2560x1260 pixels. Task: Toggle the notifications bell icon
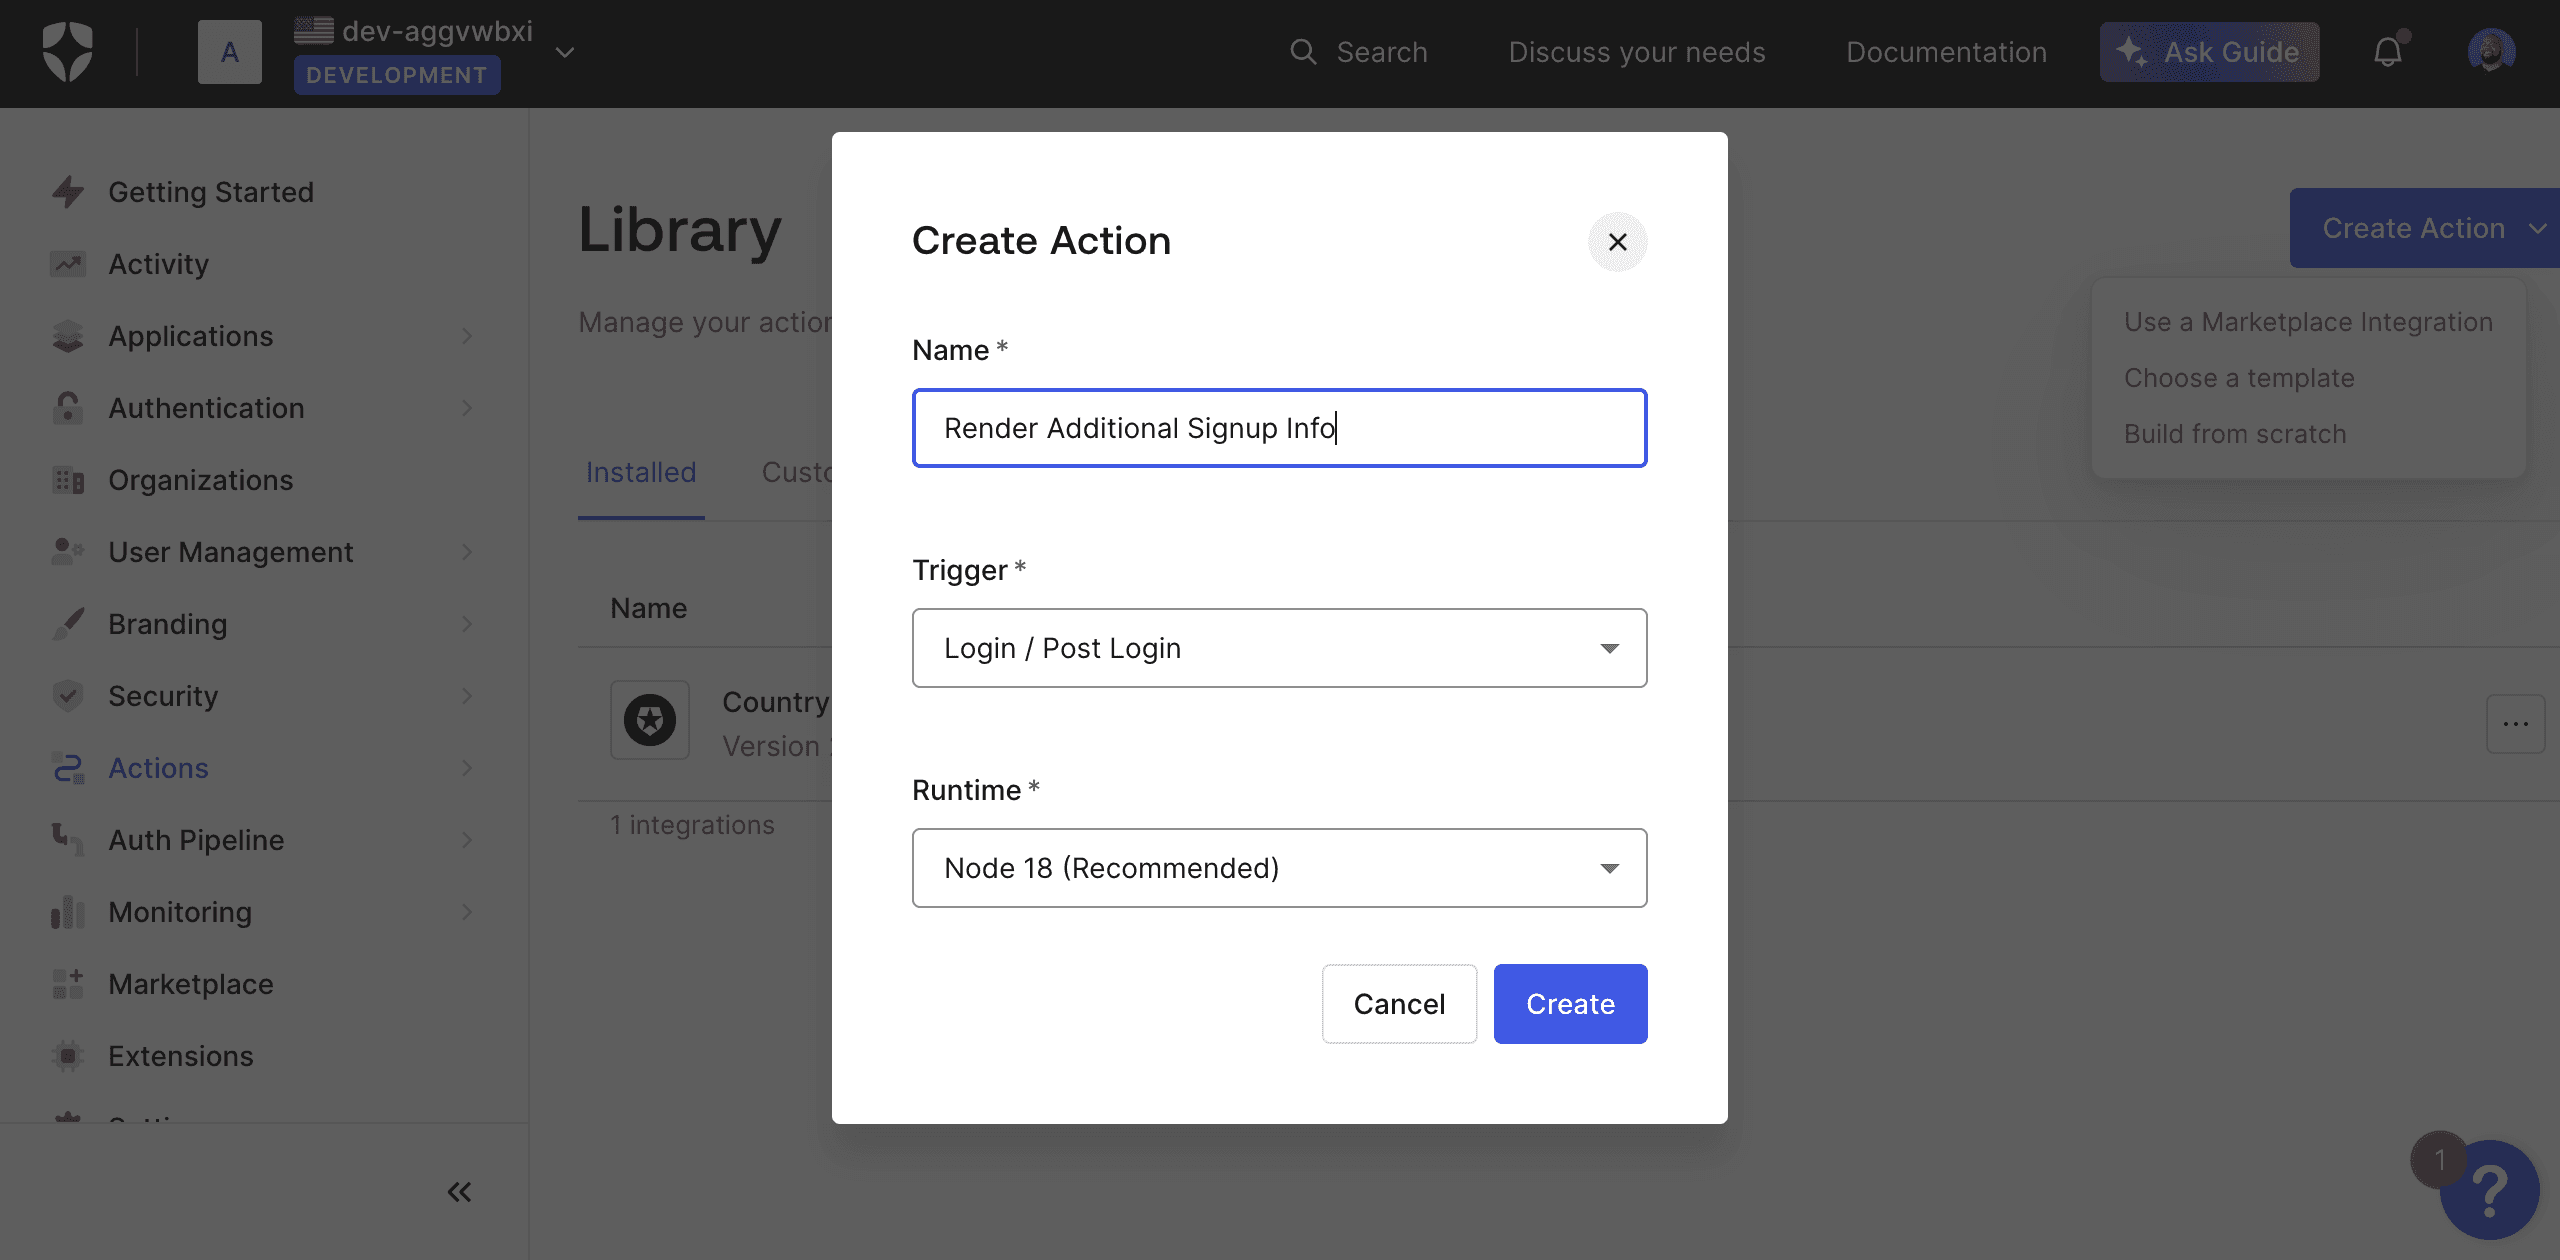tap(2387, 52)
